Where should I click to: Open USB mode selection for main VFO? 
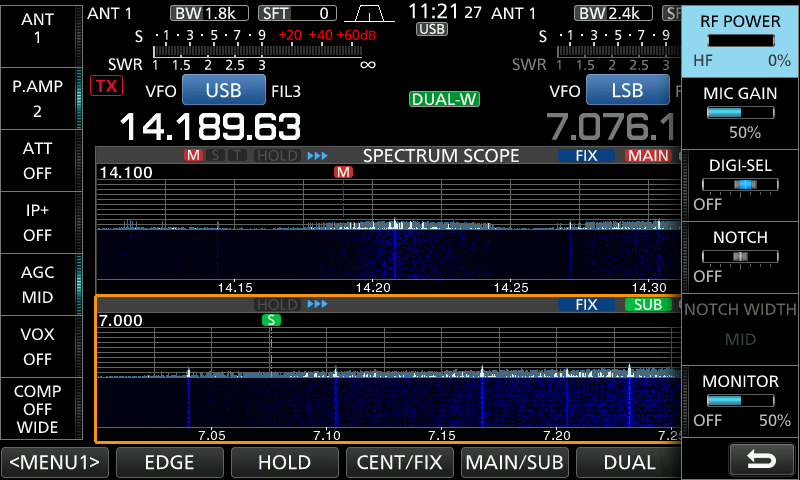pos(223,90)
